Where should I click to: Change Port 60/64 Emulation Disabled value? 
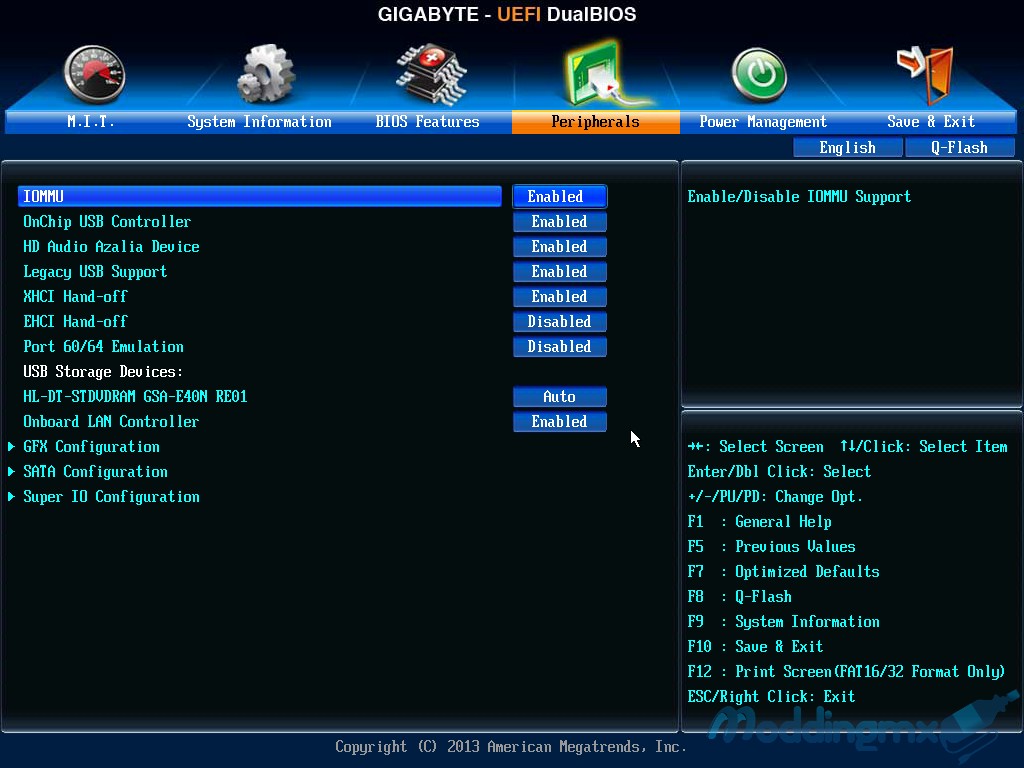click(x=560, y=346)
